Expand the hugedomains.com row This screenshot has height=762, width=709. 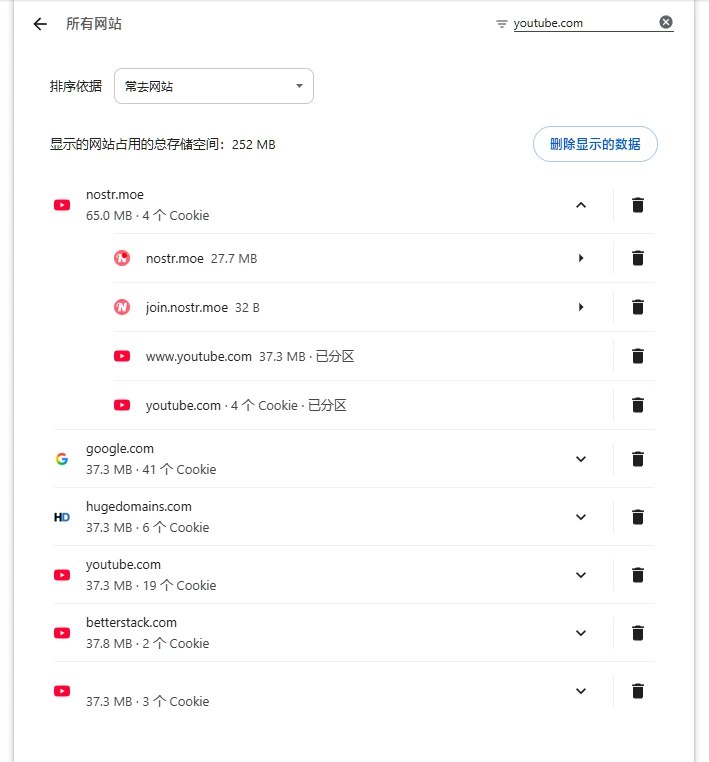click(580, 517)
